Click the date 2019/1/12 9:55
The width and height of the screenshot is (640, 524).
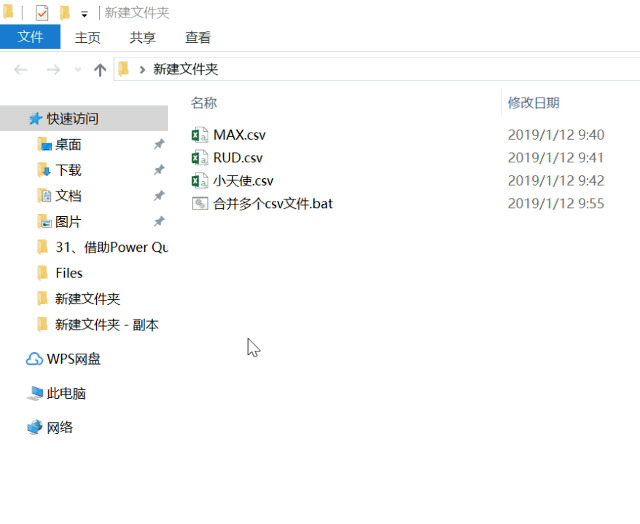tap(556, 203)
